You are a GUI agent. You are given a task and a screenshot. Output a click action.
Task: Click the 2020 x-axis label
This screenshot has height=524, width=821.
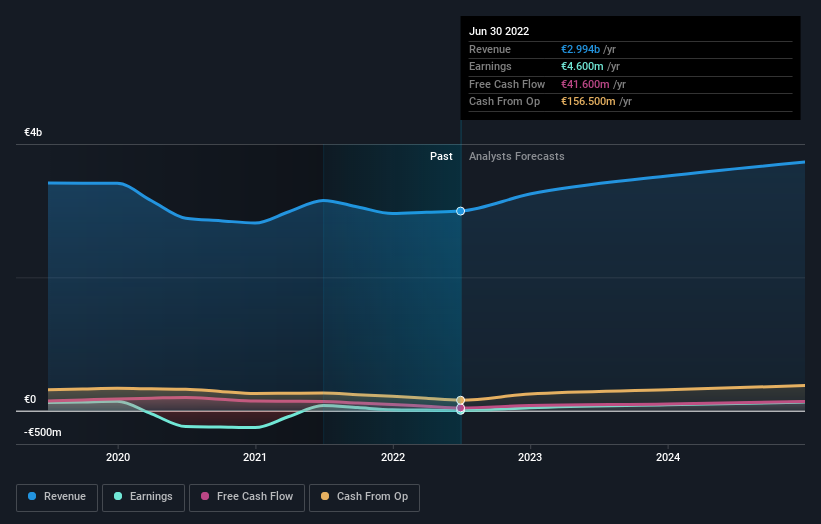[118, 457]
